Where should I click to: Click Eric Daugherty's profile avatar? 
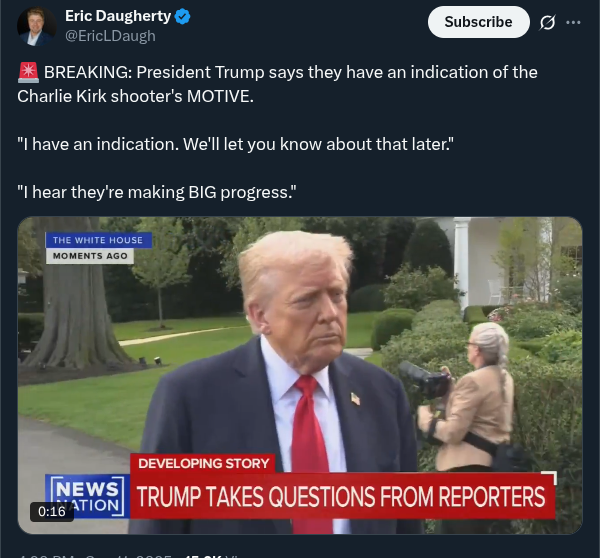click(x=36, y=26)
